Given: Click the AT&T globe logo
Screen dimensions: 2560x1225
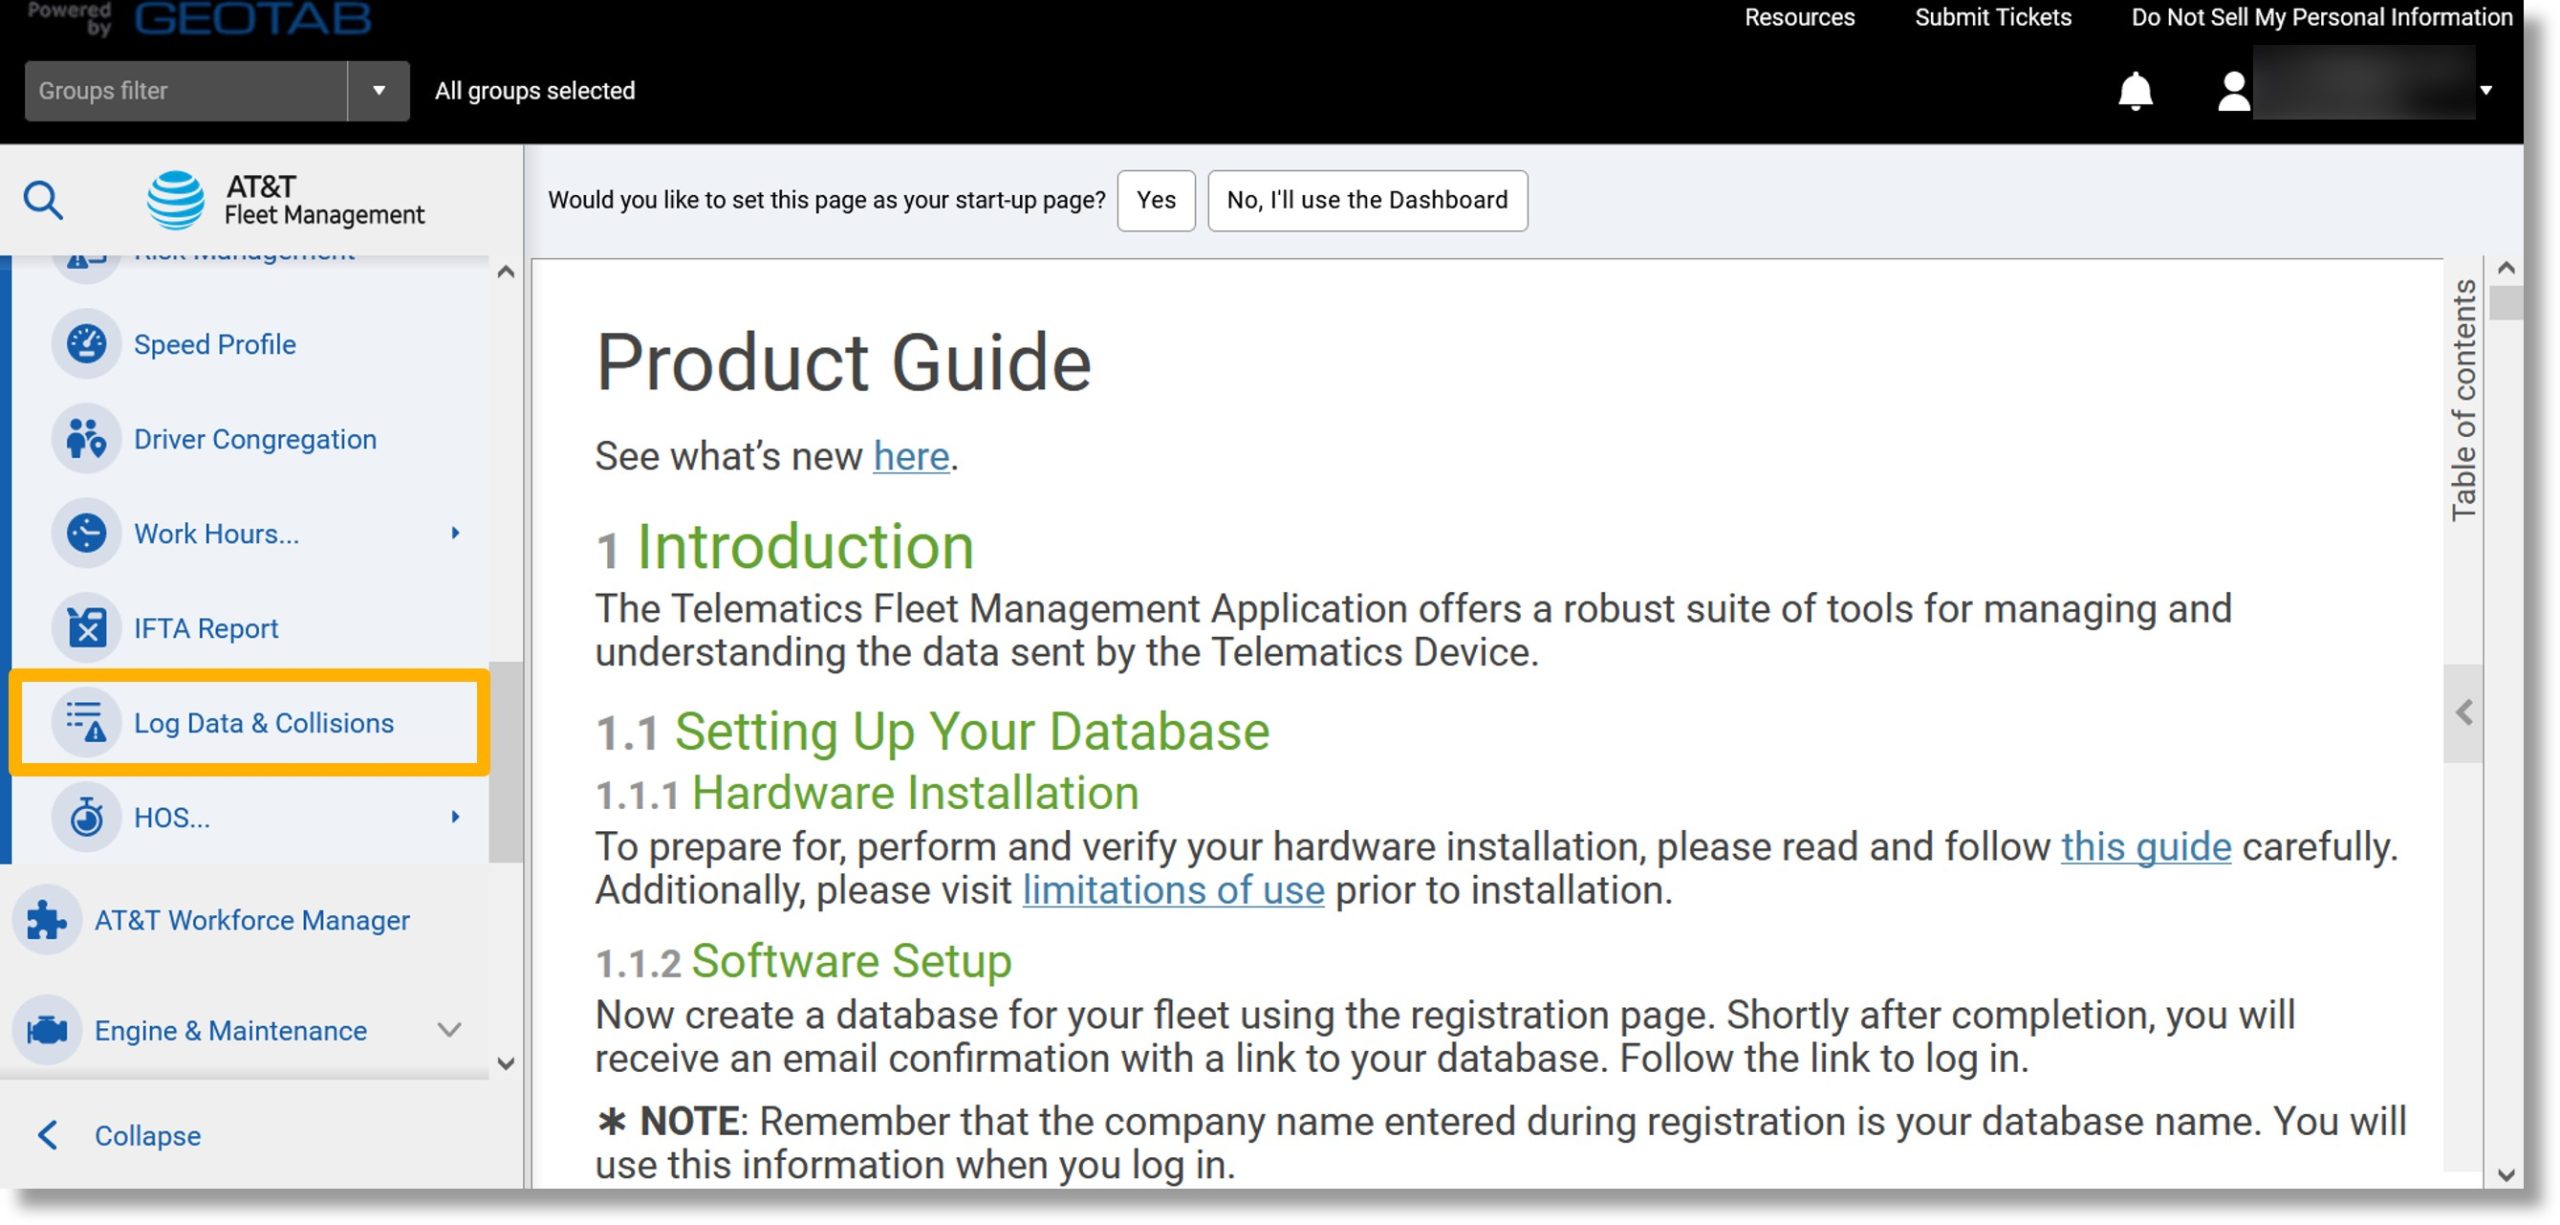Looking at the screenshot, I should [176, 200].
